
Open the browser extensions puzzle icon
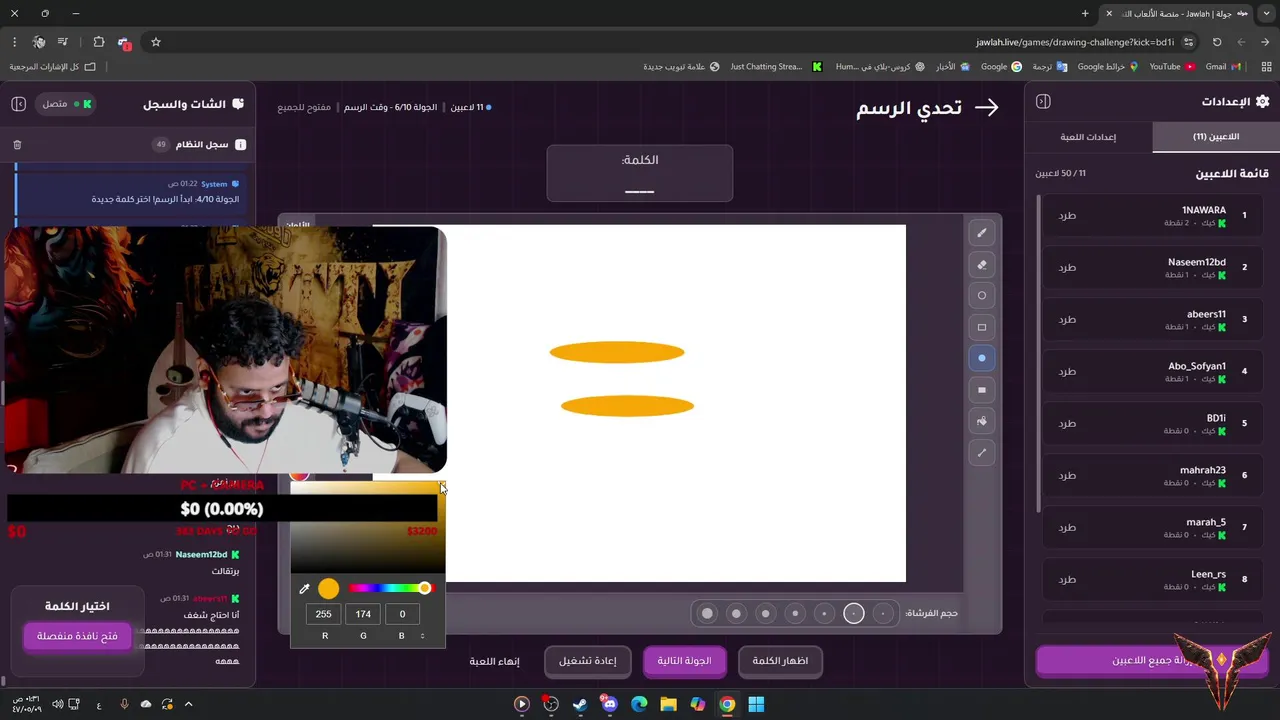98,42
